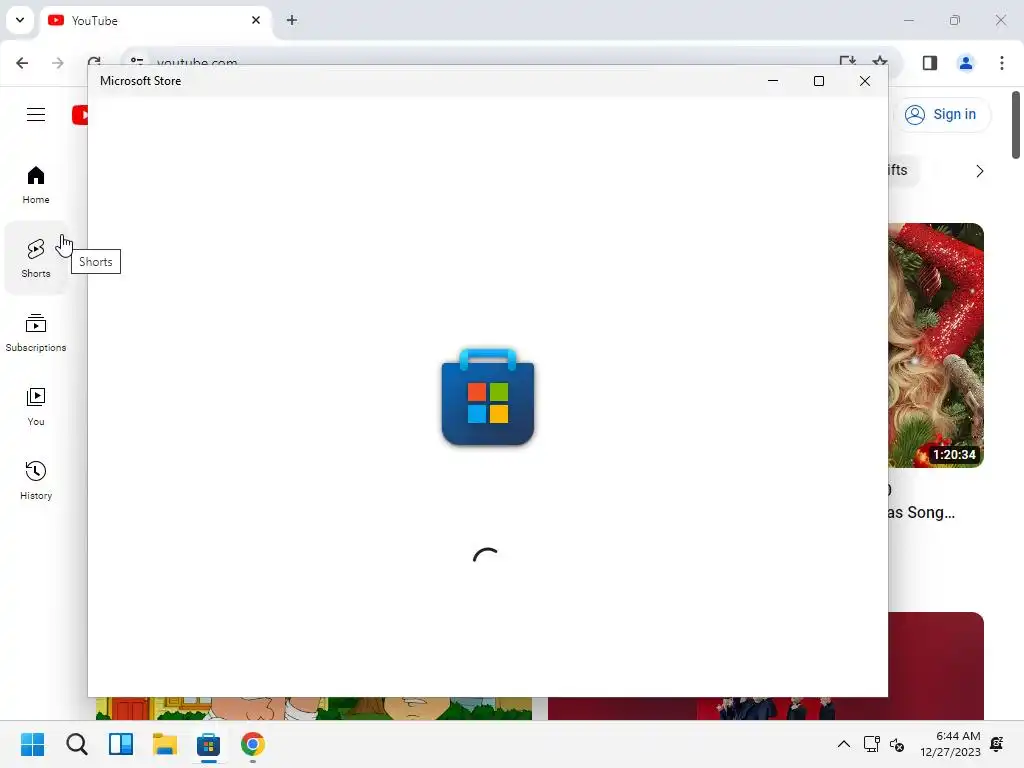Go back in Chrome
Screen dimensions: 1024x768
[22, 63]
